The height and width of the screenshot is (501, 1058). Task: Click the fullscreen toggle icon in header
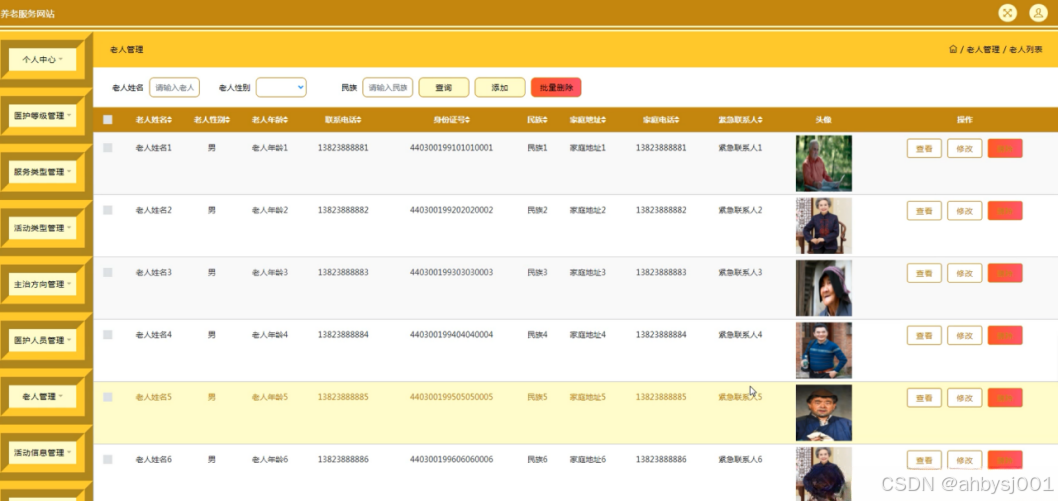[x=1007, y=13]
